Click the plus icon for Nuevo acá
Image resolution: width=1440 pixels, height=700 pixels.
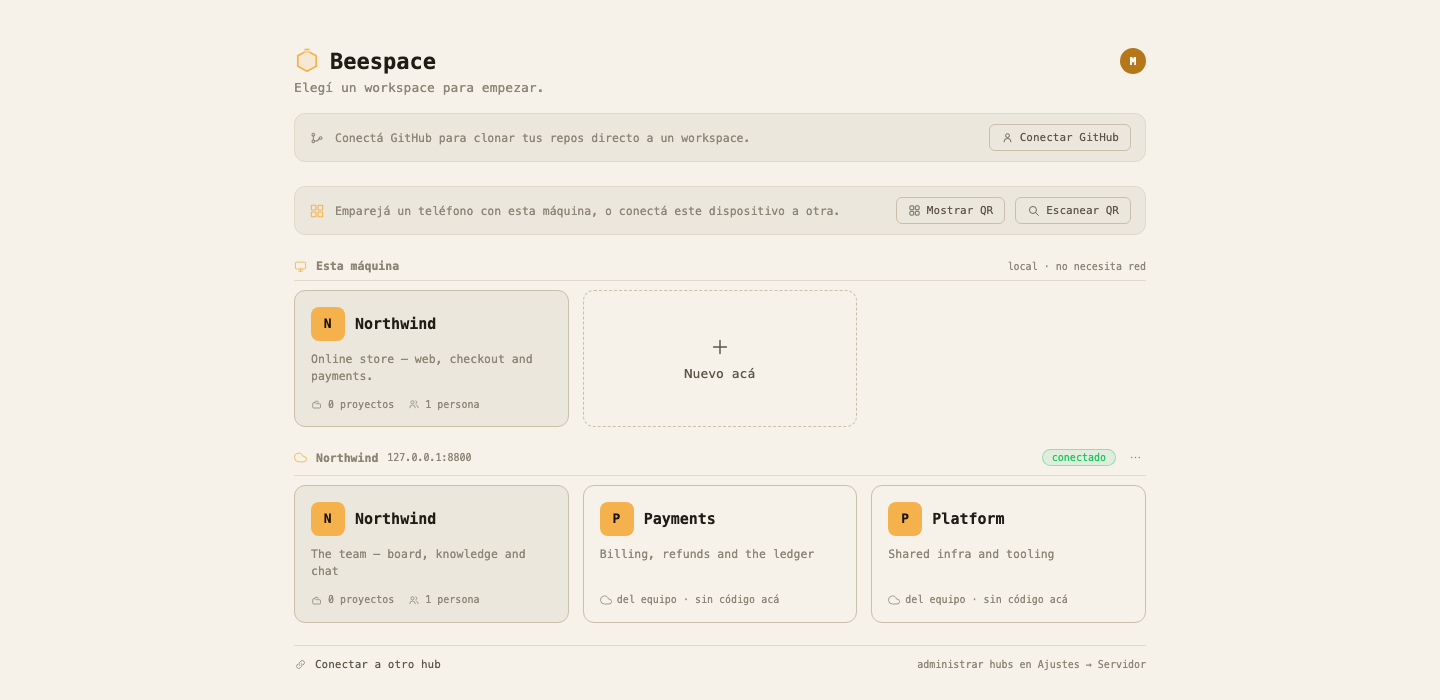[x=720, y=347]
